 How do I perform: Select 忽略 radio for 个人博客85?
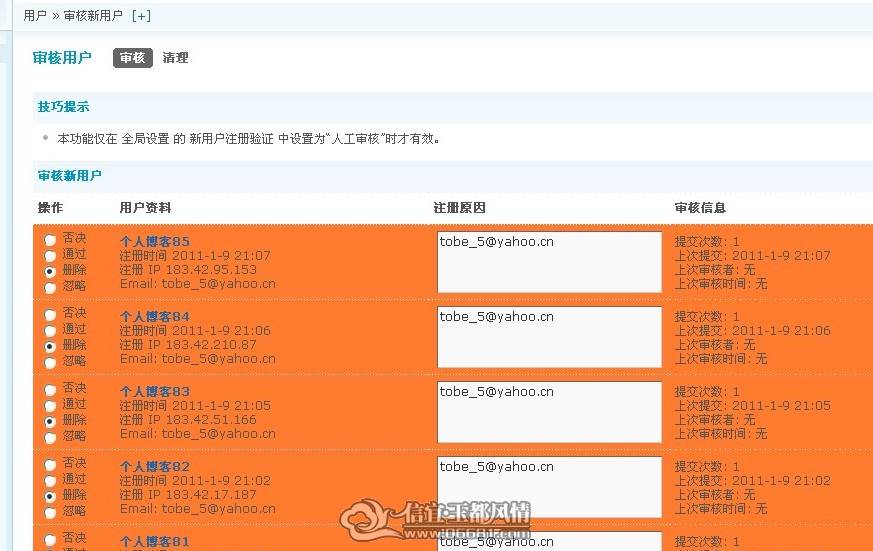[50, 288]
